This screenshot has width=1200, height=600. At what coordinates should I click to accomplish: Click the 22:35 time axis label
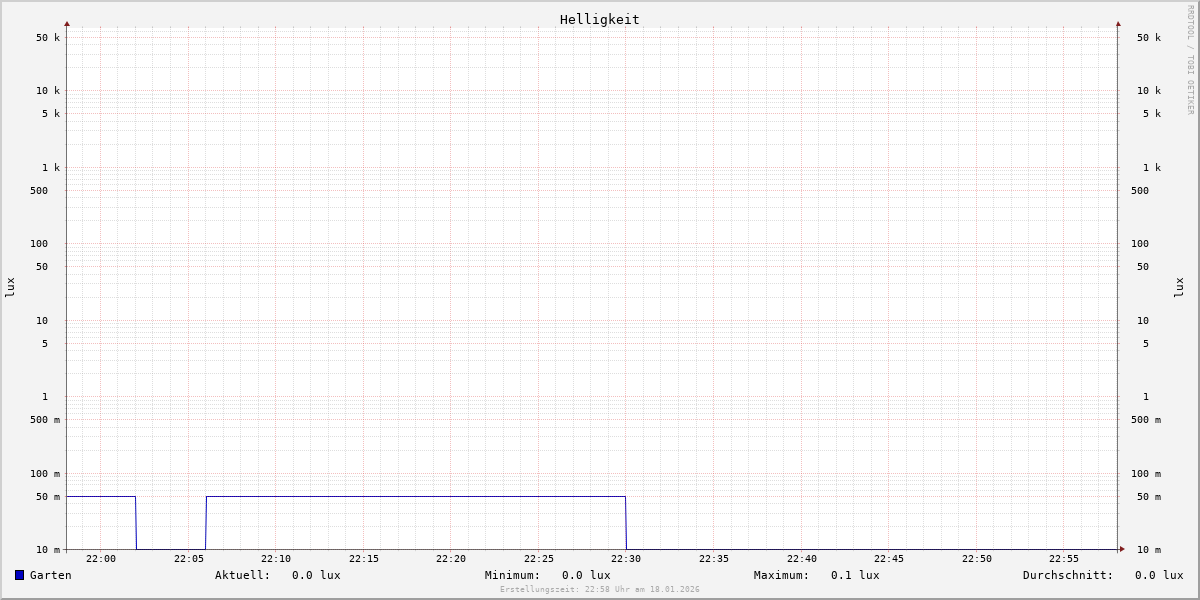(714, 559)
